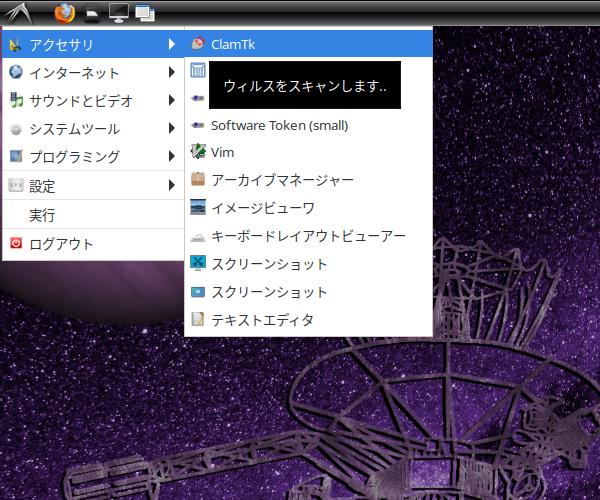Open the プログラミング menu category
The image size is (600, 500).
coord(93,156)
